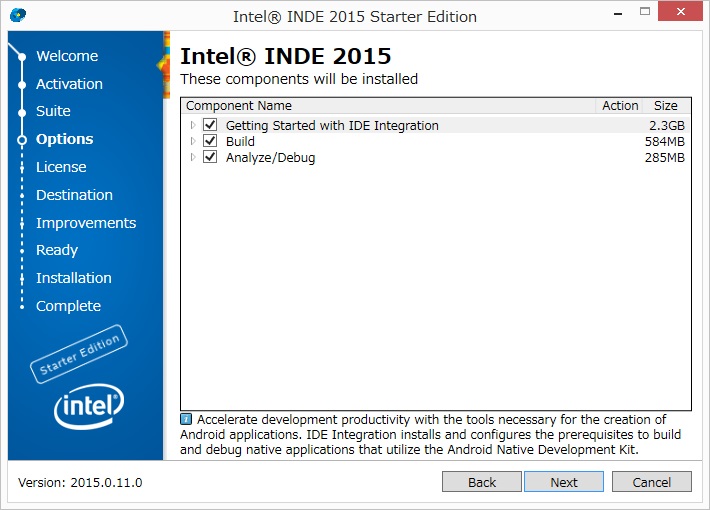This screenshot has width=710, height=510.
Task: Click the Starter Edition badge
Action: coord(80,354)
